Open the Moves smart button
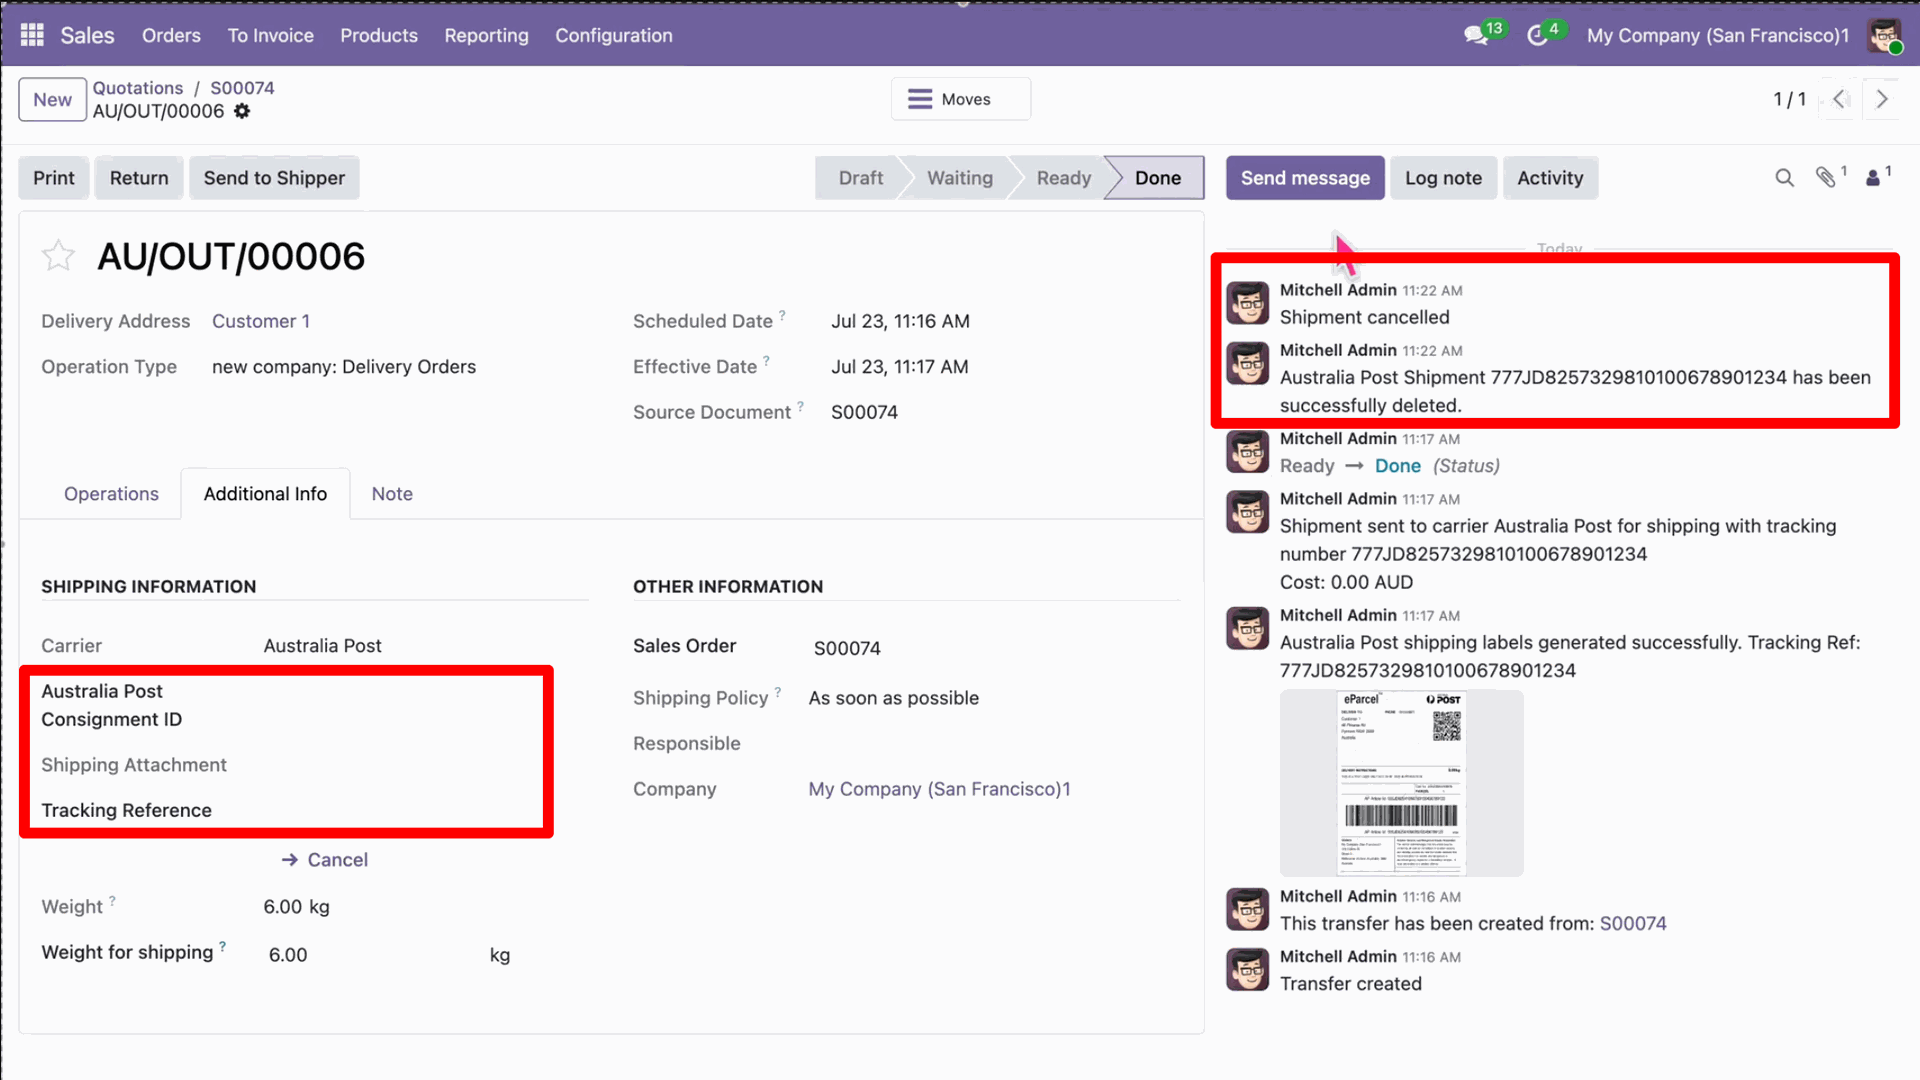 pyautogui.click(x=961, y=99)
